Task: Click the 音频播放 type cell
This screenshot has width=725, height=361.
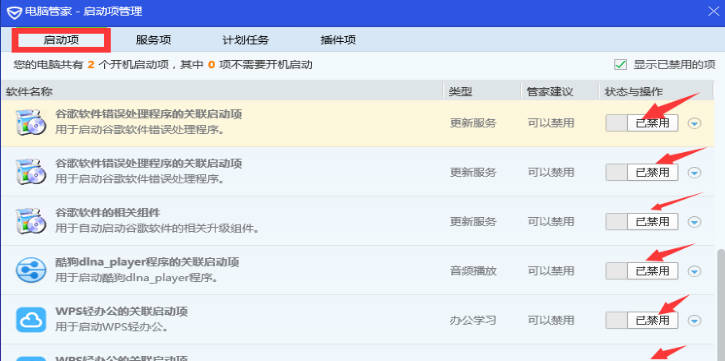Action: (473, 271)
